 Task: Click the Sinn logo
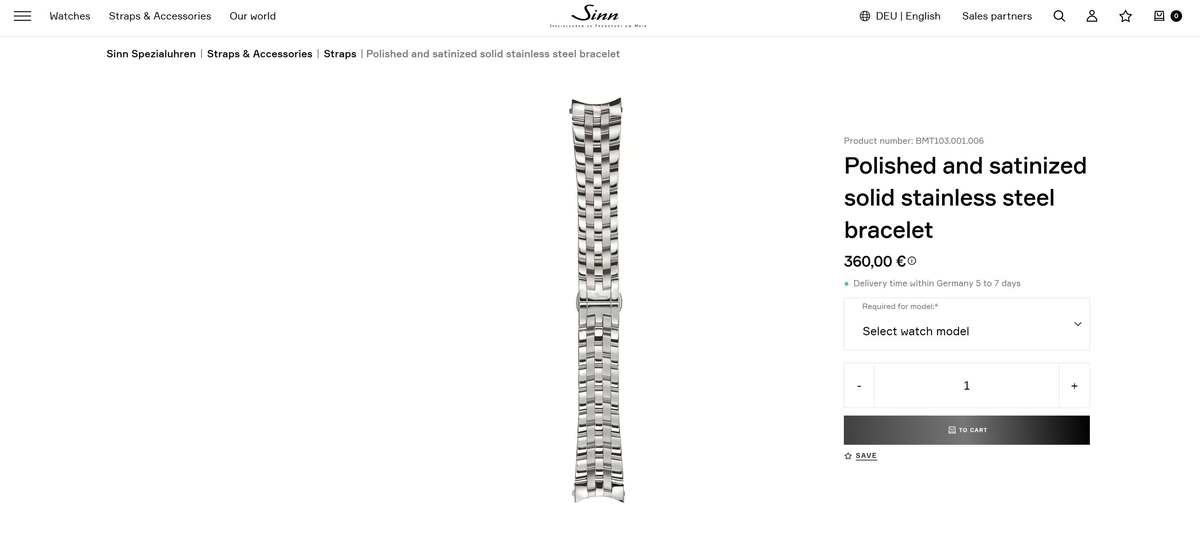(598, 15)
